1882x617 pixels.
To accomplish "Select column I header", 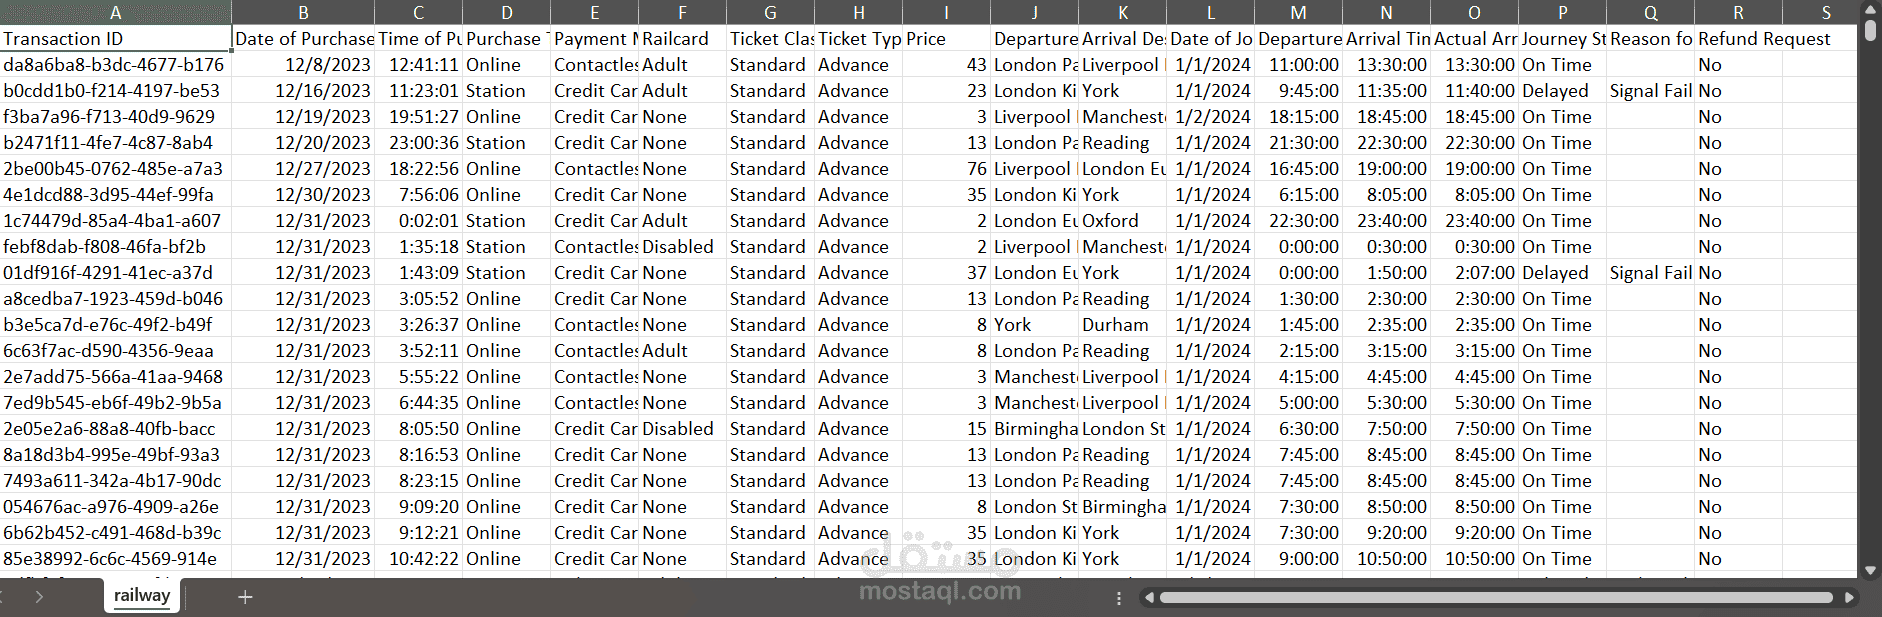I will [x=946, y=12].
